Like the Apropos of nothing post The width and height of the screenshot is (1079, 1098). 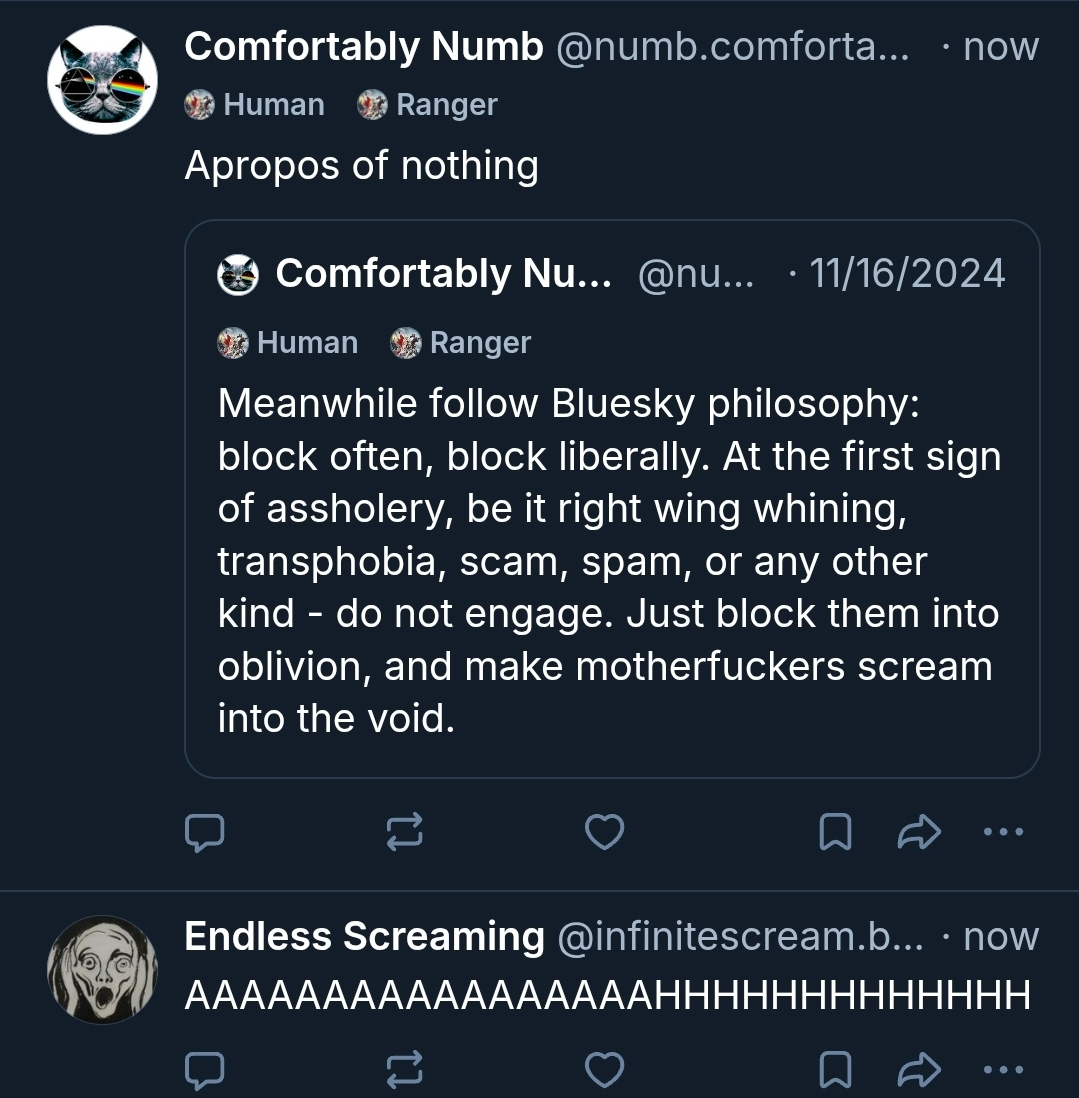coord(604,832)
